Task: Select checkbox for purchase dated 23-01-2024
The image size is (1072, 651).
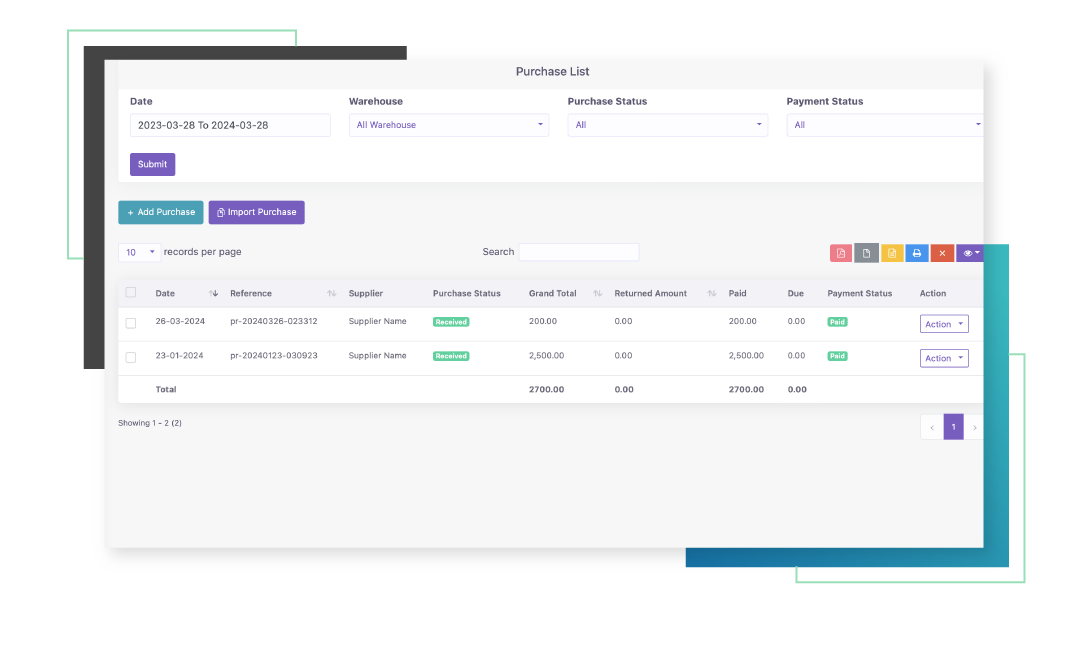Action: click(131, 357)
